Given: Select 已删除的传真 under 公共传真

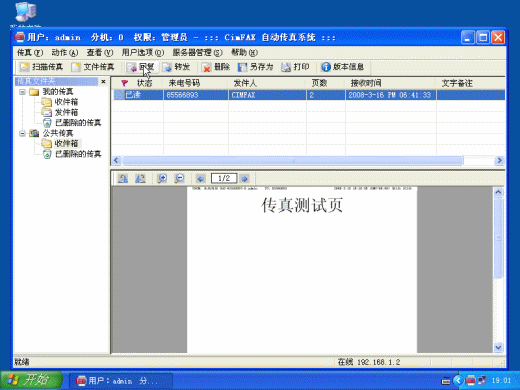Looking at the screenshot, I should (x=78, y=154).
